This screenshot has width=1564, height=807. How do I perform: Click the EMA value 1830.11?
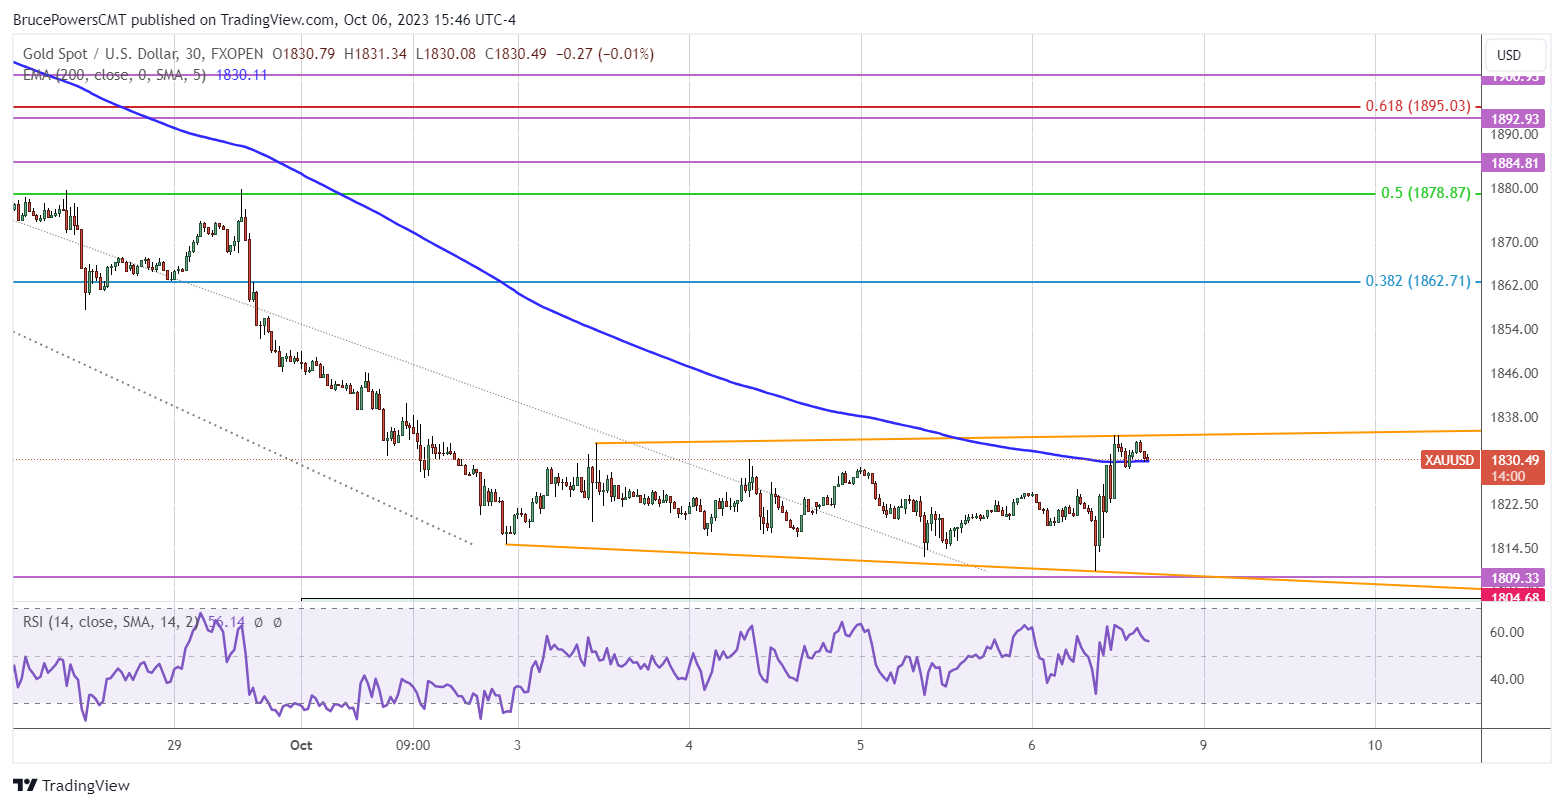(240, 75)
